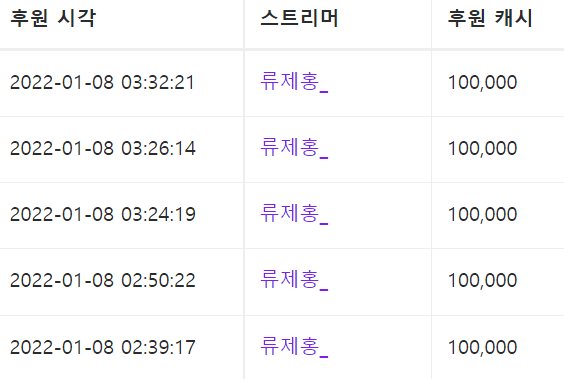
Task: Click column divider between 후원 시각 and 스트리머 headers
Action: tap(244, 24)
